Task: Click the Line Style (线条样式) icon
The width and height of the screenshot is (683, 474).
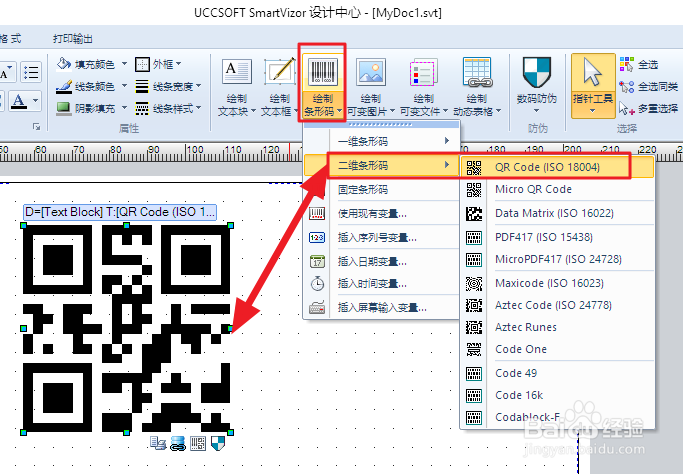Action: click(x=142, y=108)
